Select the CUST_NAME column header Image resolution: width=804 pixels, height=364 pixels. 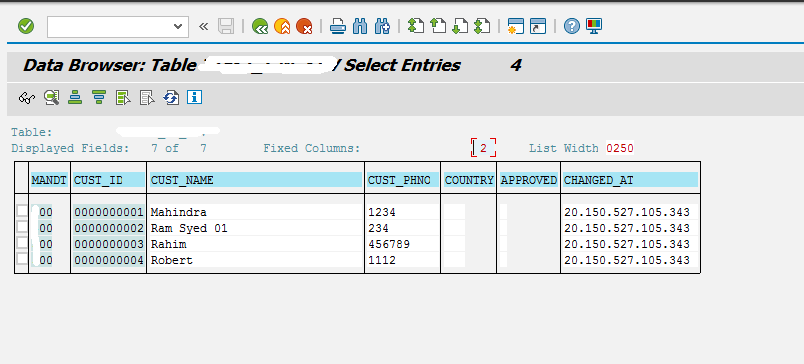tap(255, 180)
